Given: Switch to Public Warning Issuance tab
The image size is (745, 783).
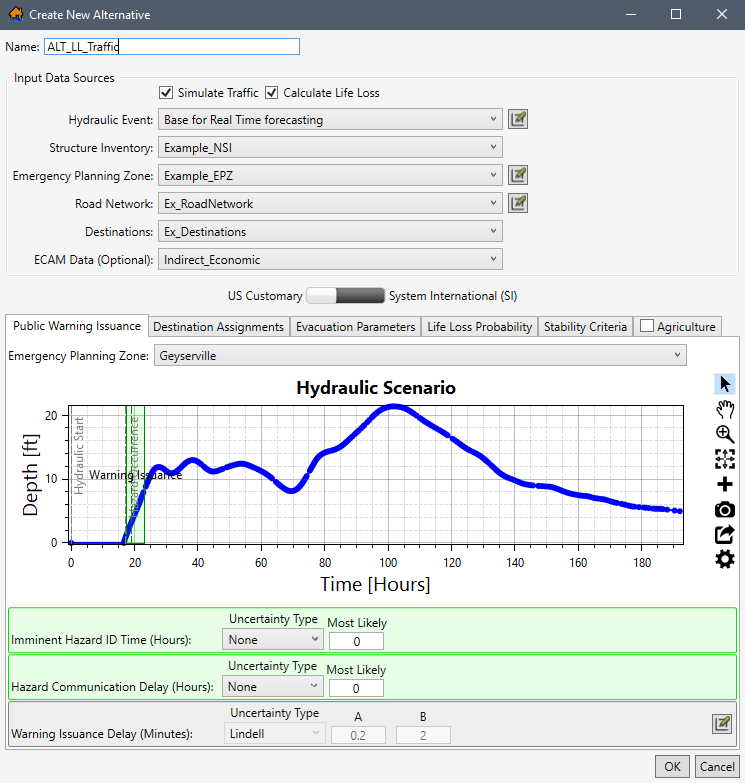Looking at the screenshot, I should coord(77,326).
